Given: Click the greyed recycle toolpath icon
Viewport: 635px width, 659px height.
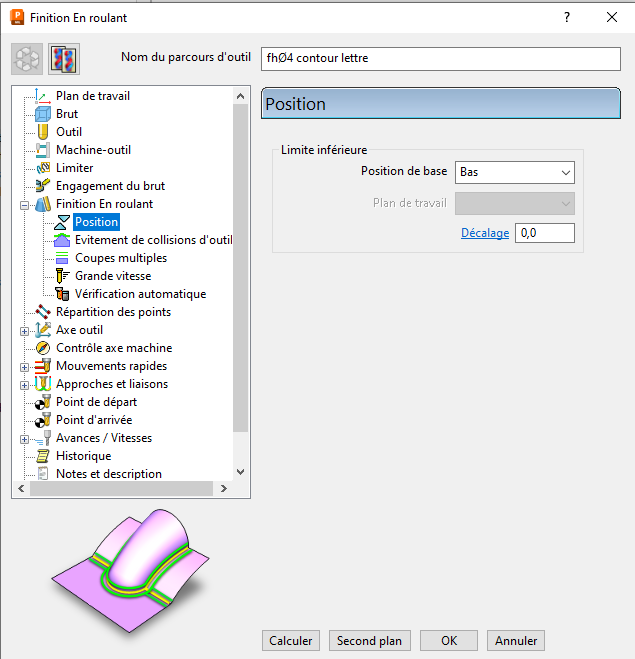Looking at the screenshot, I should tap(27, 59).
